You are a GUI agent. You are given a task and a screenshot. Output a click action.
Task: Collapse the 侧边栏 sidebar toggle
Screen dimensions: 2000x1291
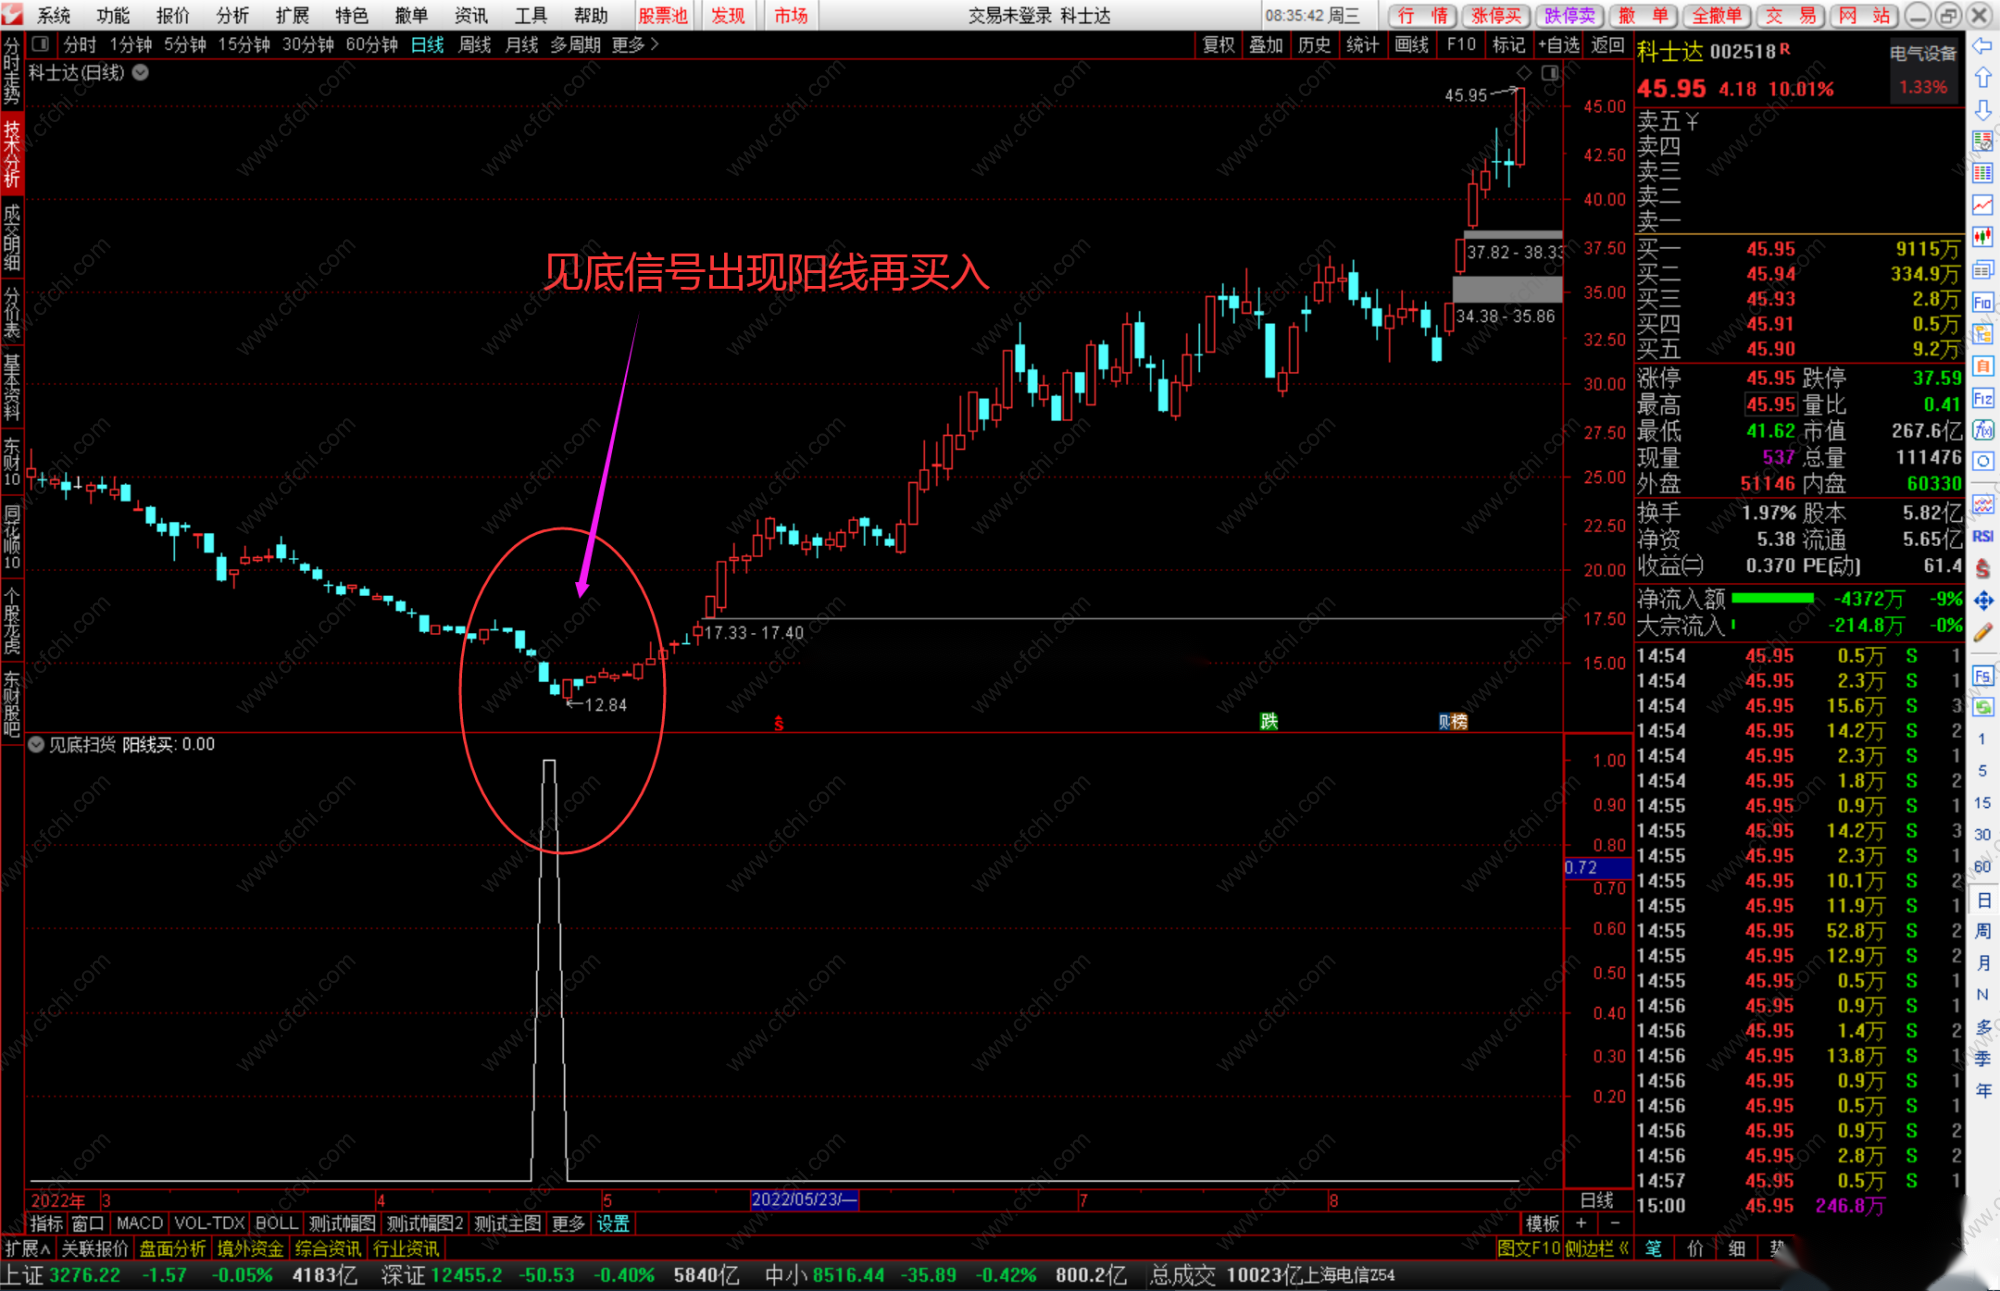pyautogui.click(x=1598, y=1248)
